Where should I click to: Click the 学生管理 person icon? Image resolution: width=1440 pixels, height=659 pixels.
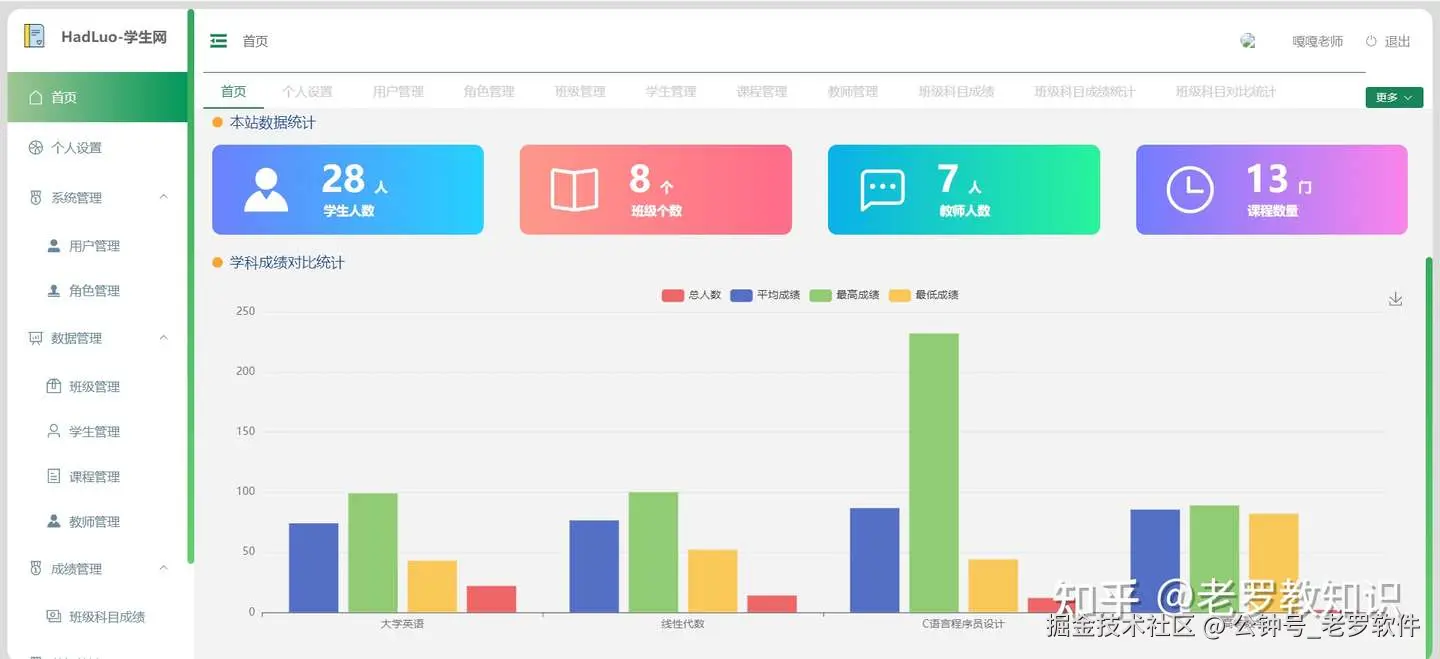pos(54,431)
